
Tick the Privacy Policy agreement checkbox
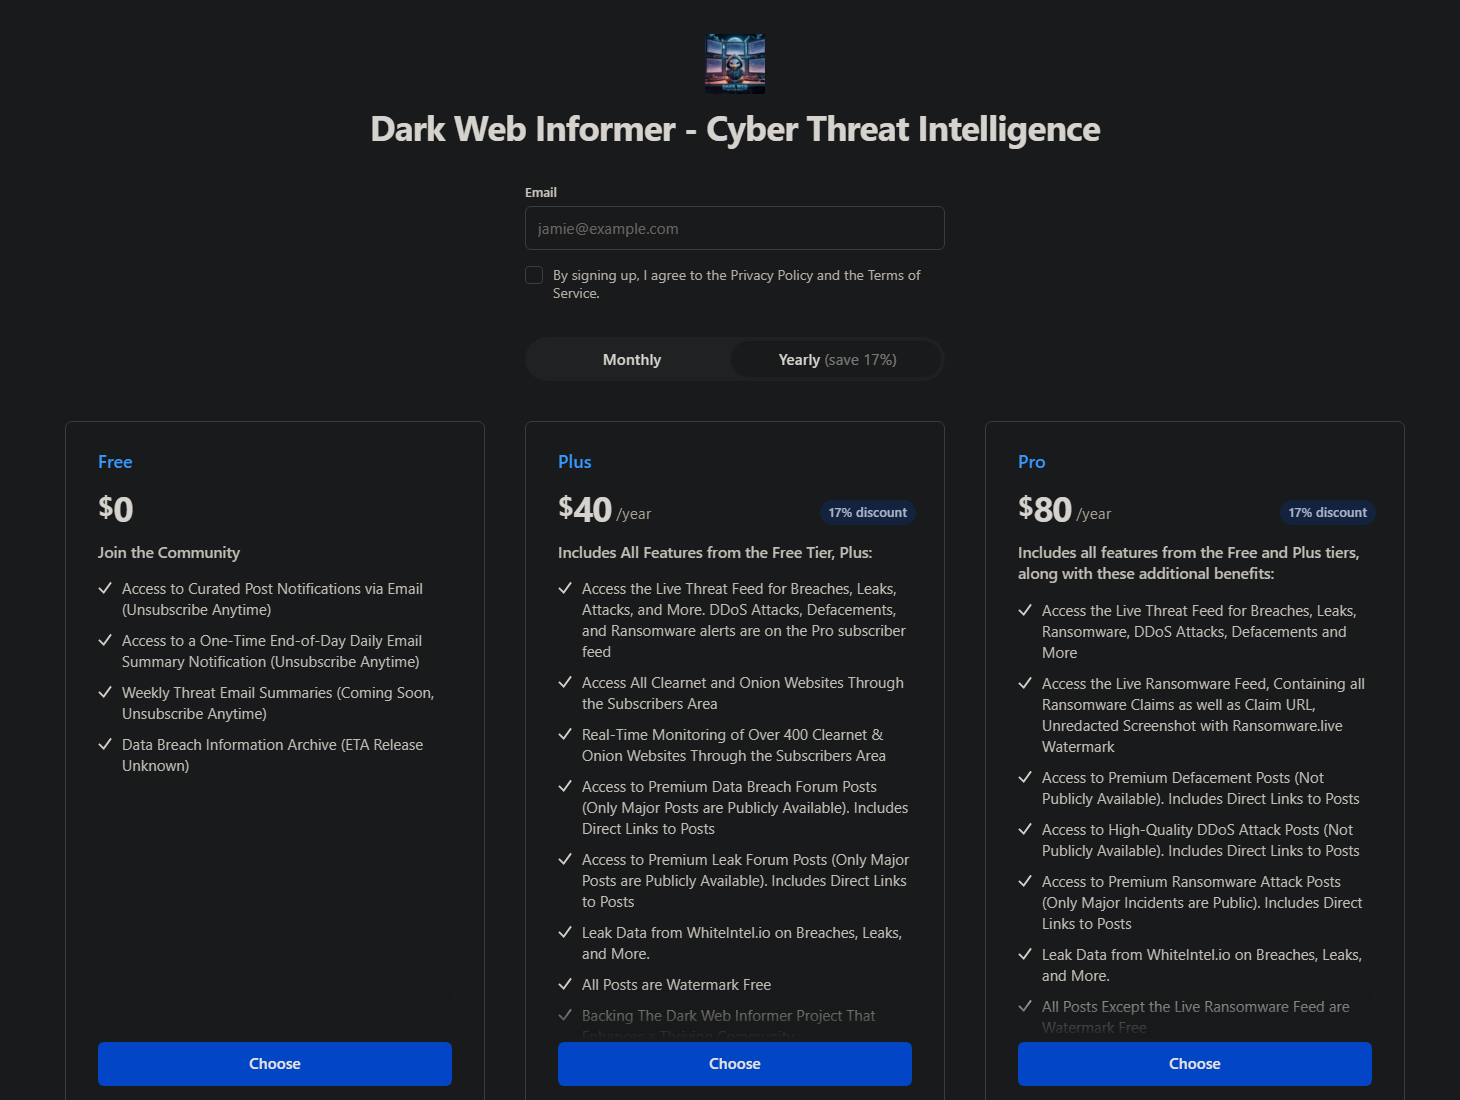pos(534,275)
